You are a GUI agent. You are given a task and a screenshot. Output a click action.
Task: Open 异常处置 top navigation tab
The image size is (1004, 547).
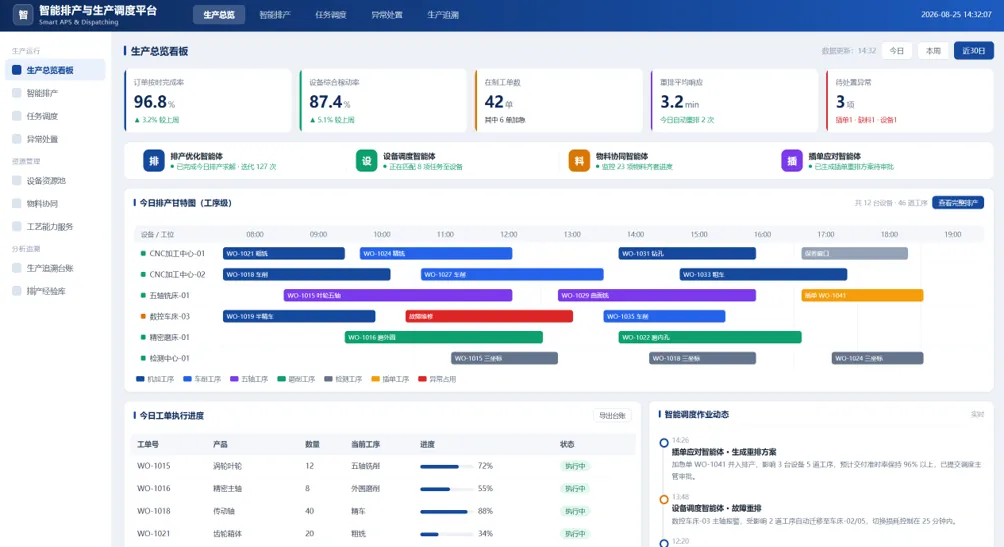point(387,15)
